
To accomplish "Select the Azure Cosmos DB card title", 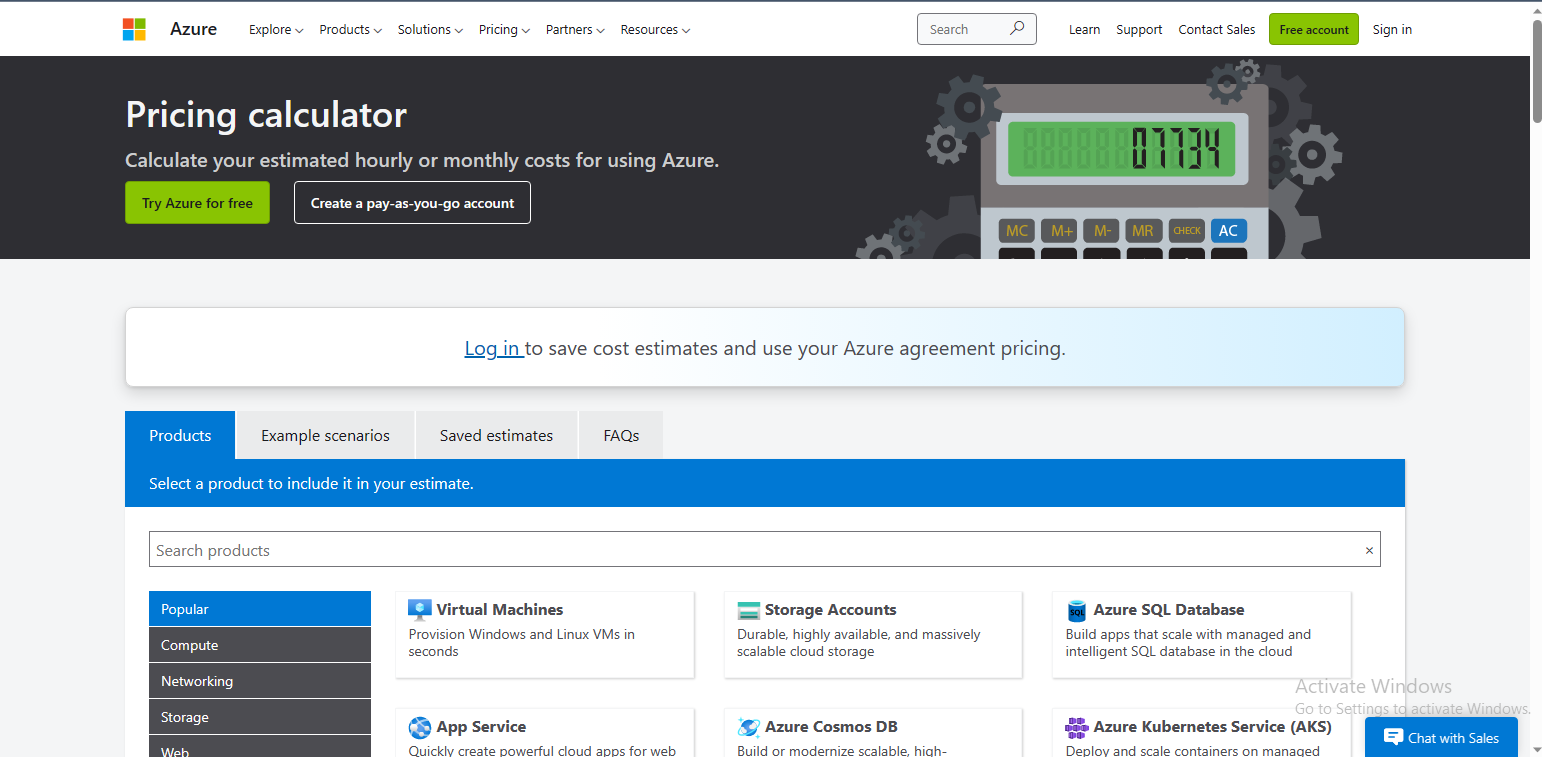I will [831, 726].
